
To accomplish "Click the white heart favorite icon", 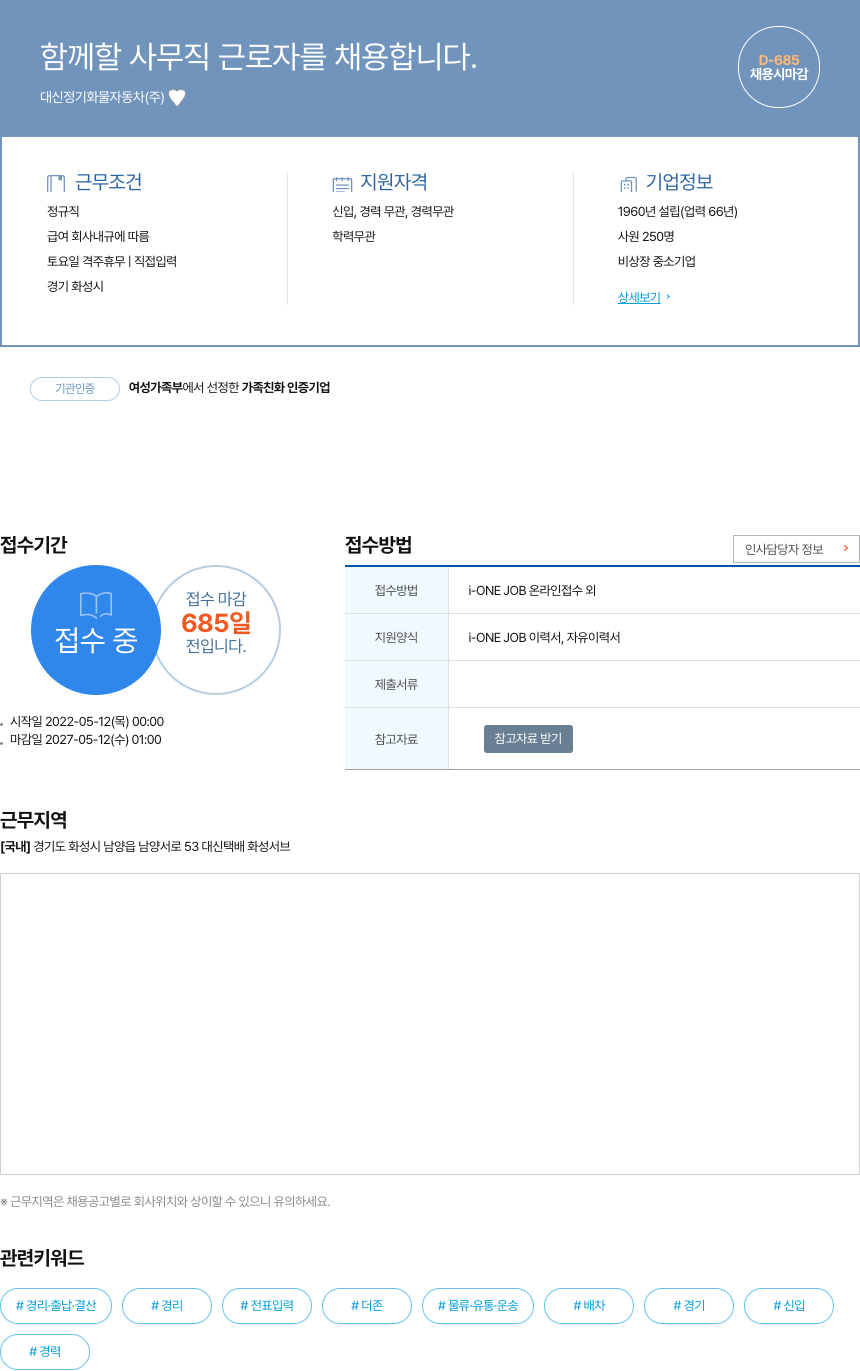I will (177, 98).
